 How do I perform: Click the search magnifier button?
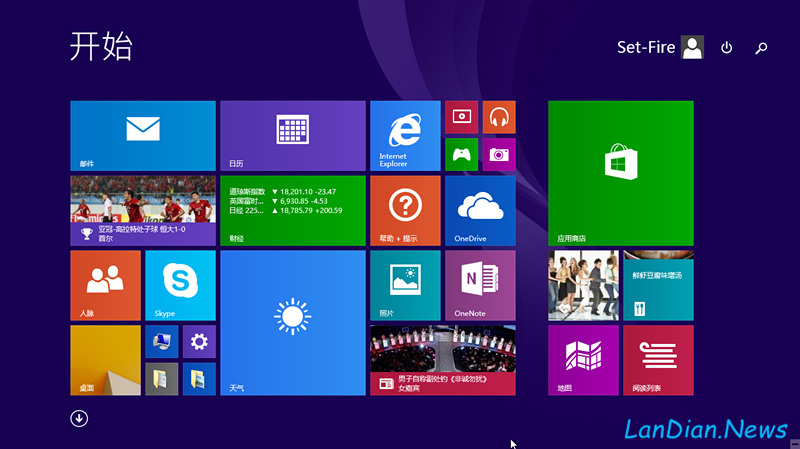[x=761, y=47]
